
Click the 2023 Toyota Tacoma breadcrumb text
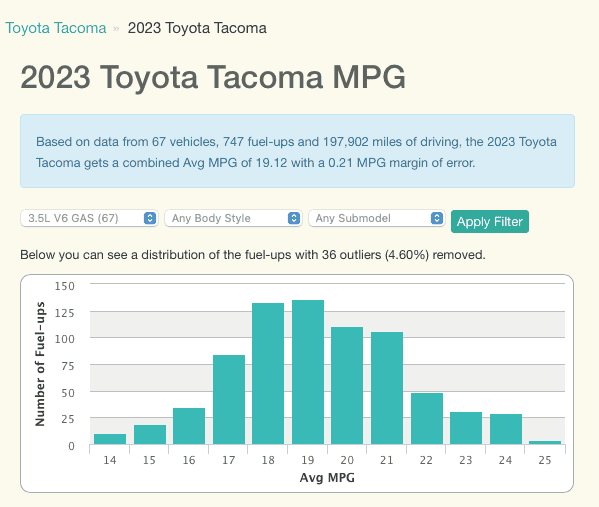(197, 28)
